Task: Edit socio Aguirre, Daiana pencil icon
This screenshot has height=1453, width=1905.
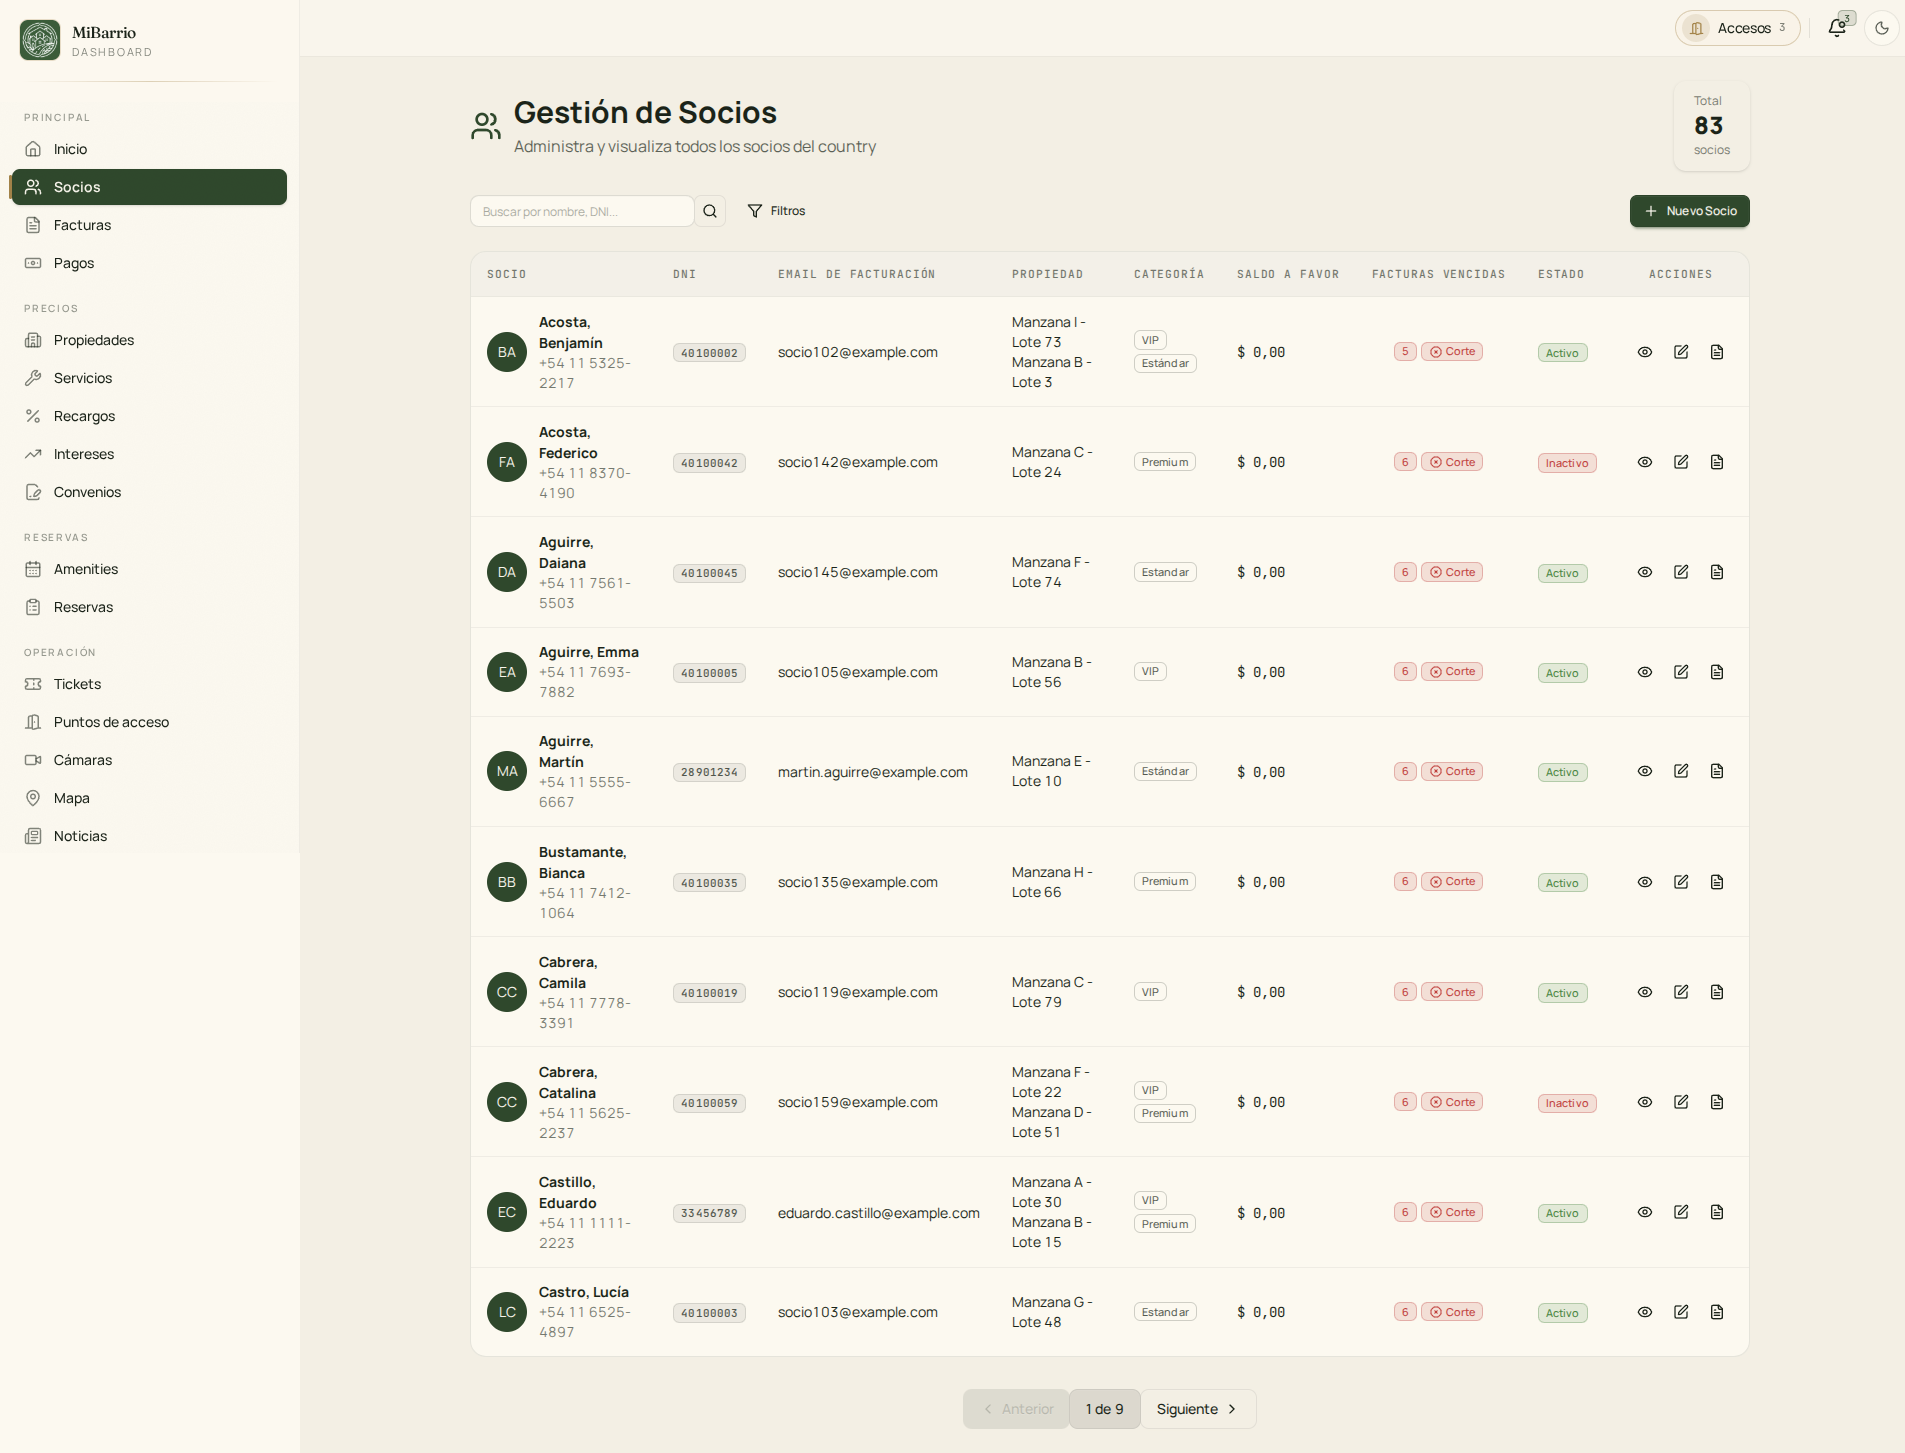Action: pyautogui.click(x=1681, y=572)
